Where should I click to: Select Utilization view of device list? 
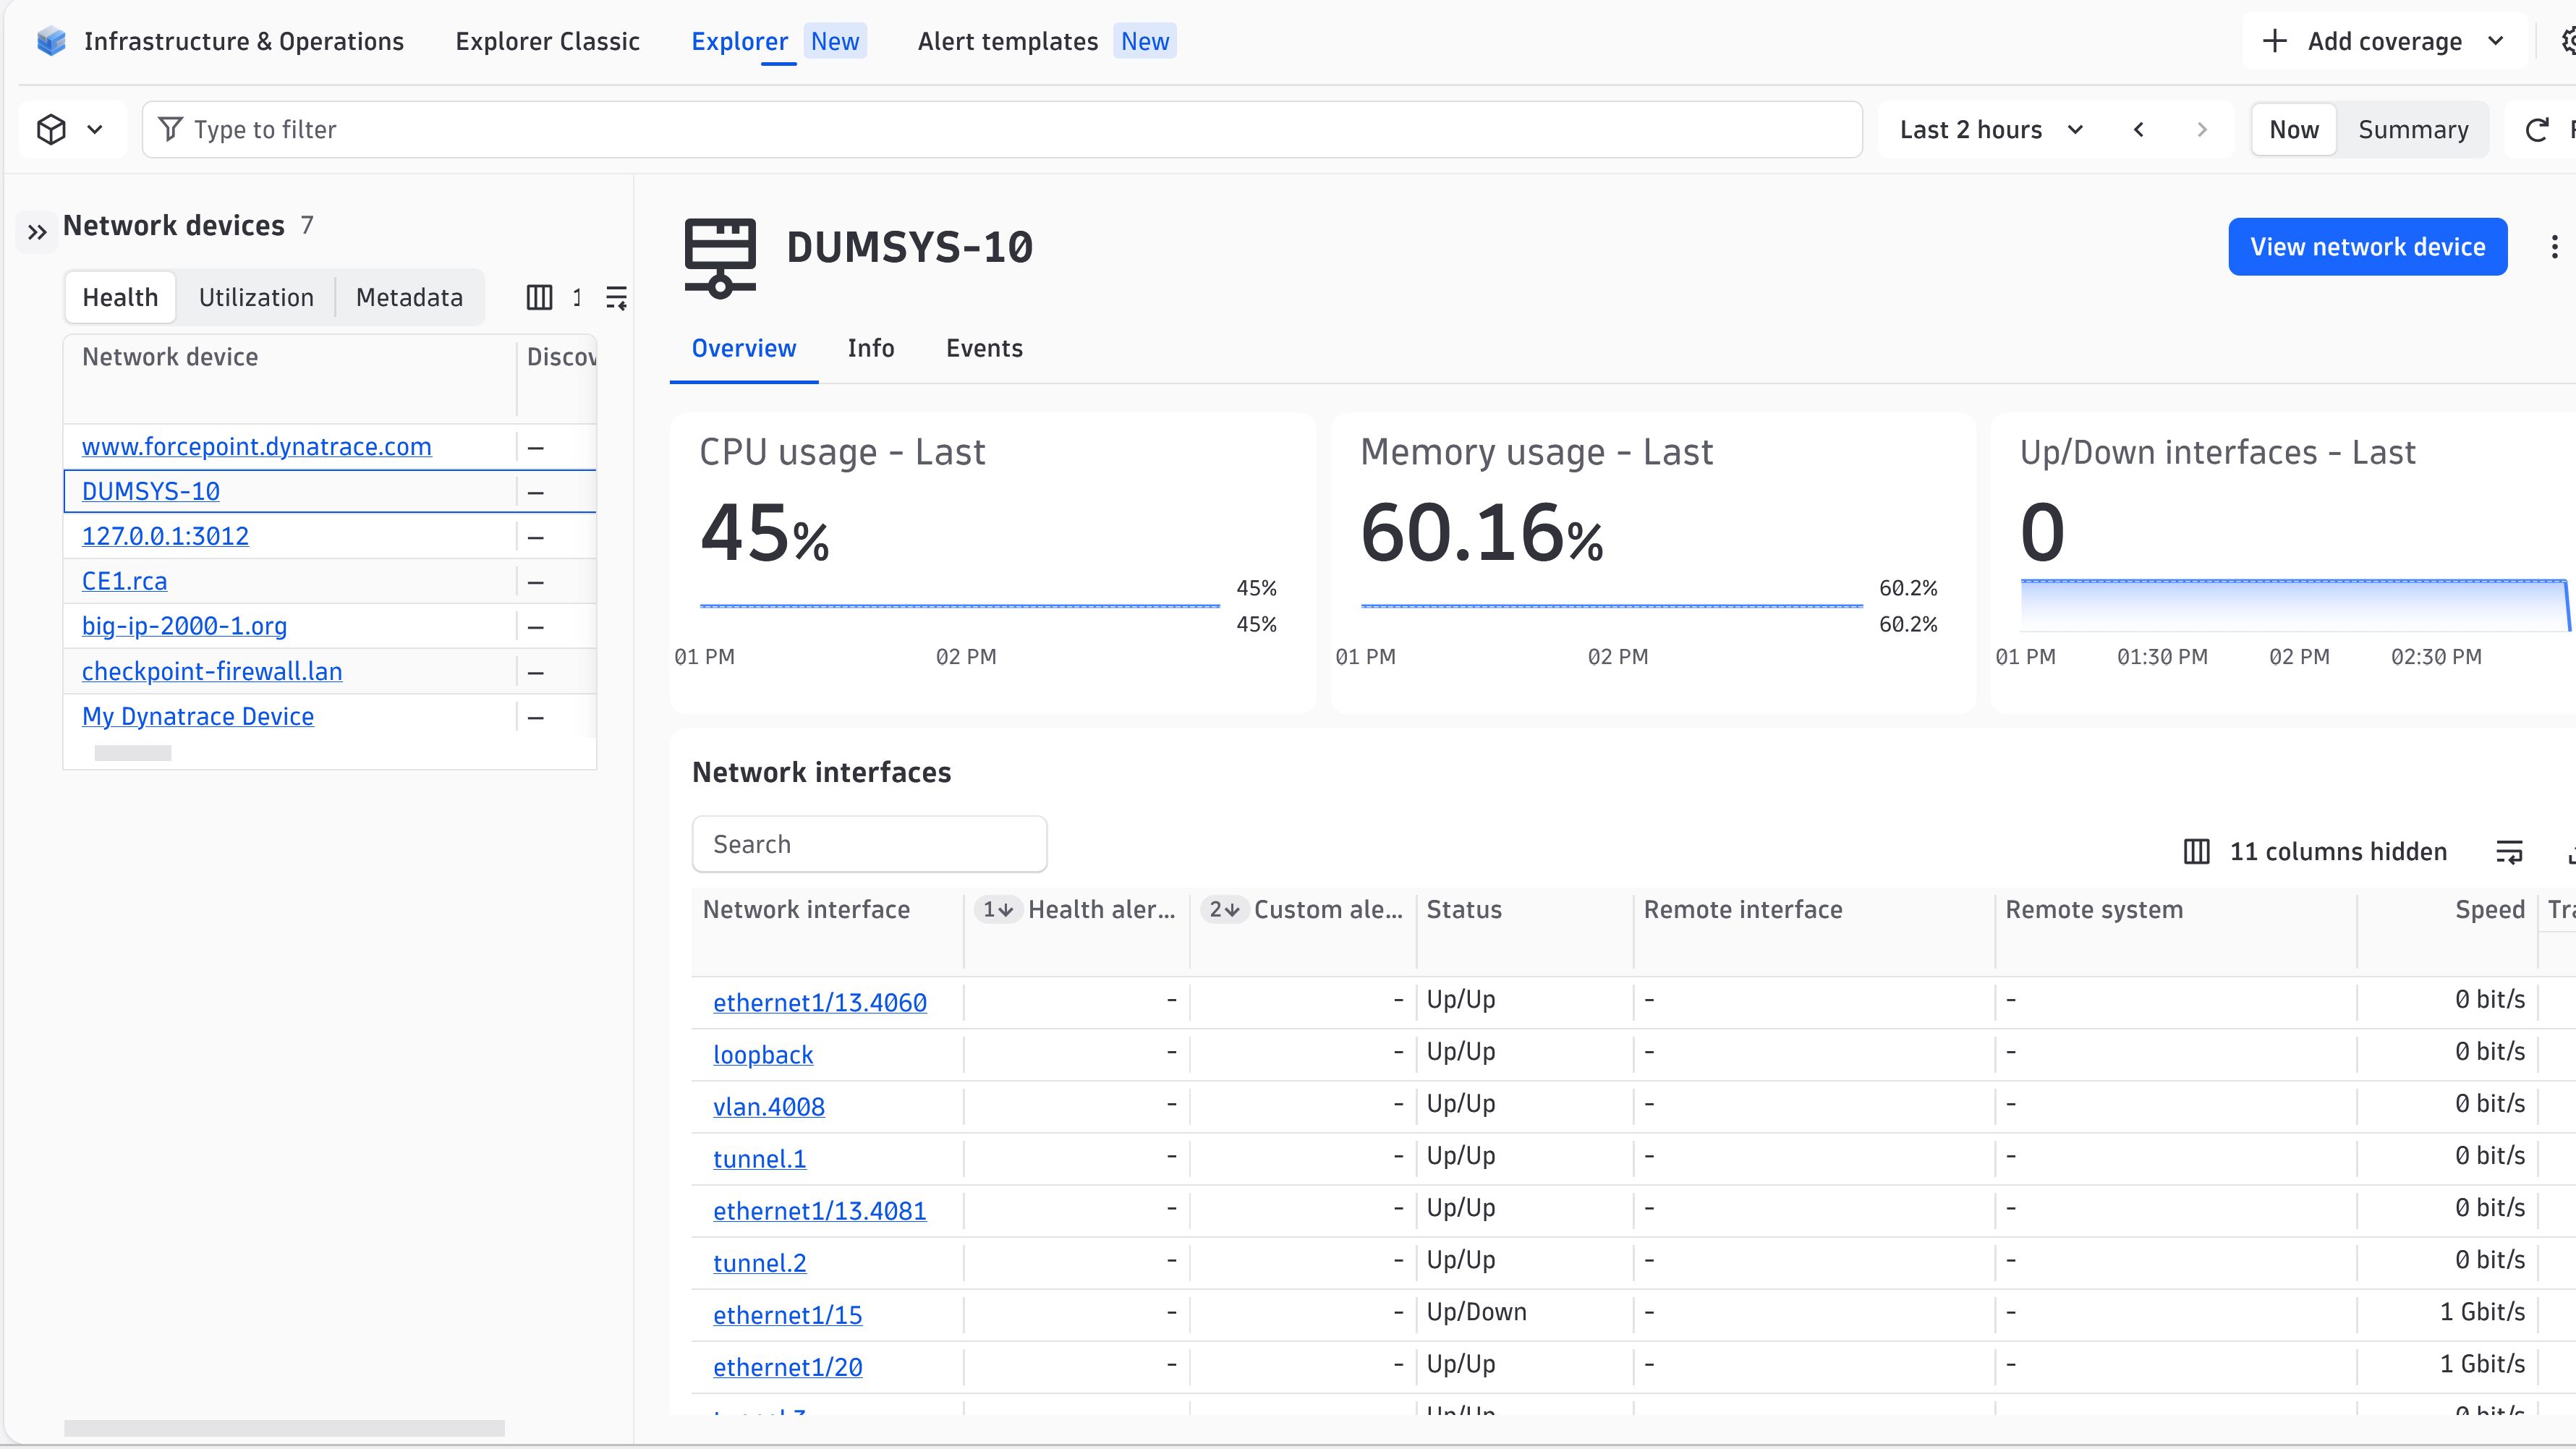click(256, 297)
